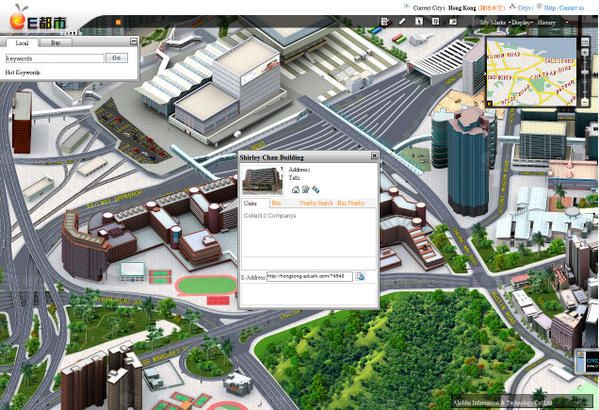Click the zoom slider handle
599x410 pixels.
[585, 72]
